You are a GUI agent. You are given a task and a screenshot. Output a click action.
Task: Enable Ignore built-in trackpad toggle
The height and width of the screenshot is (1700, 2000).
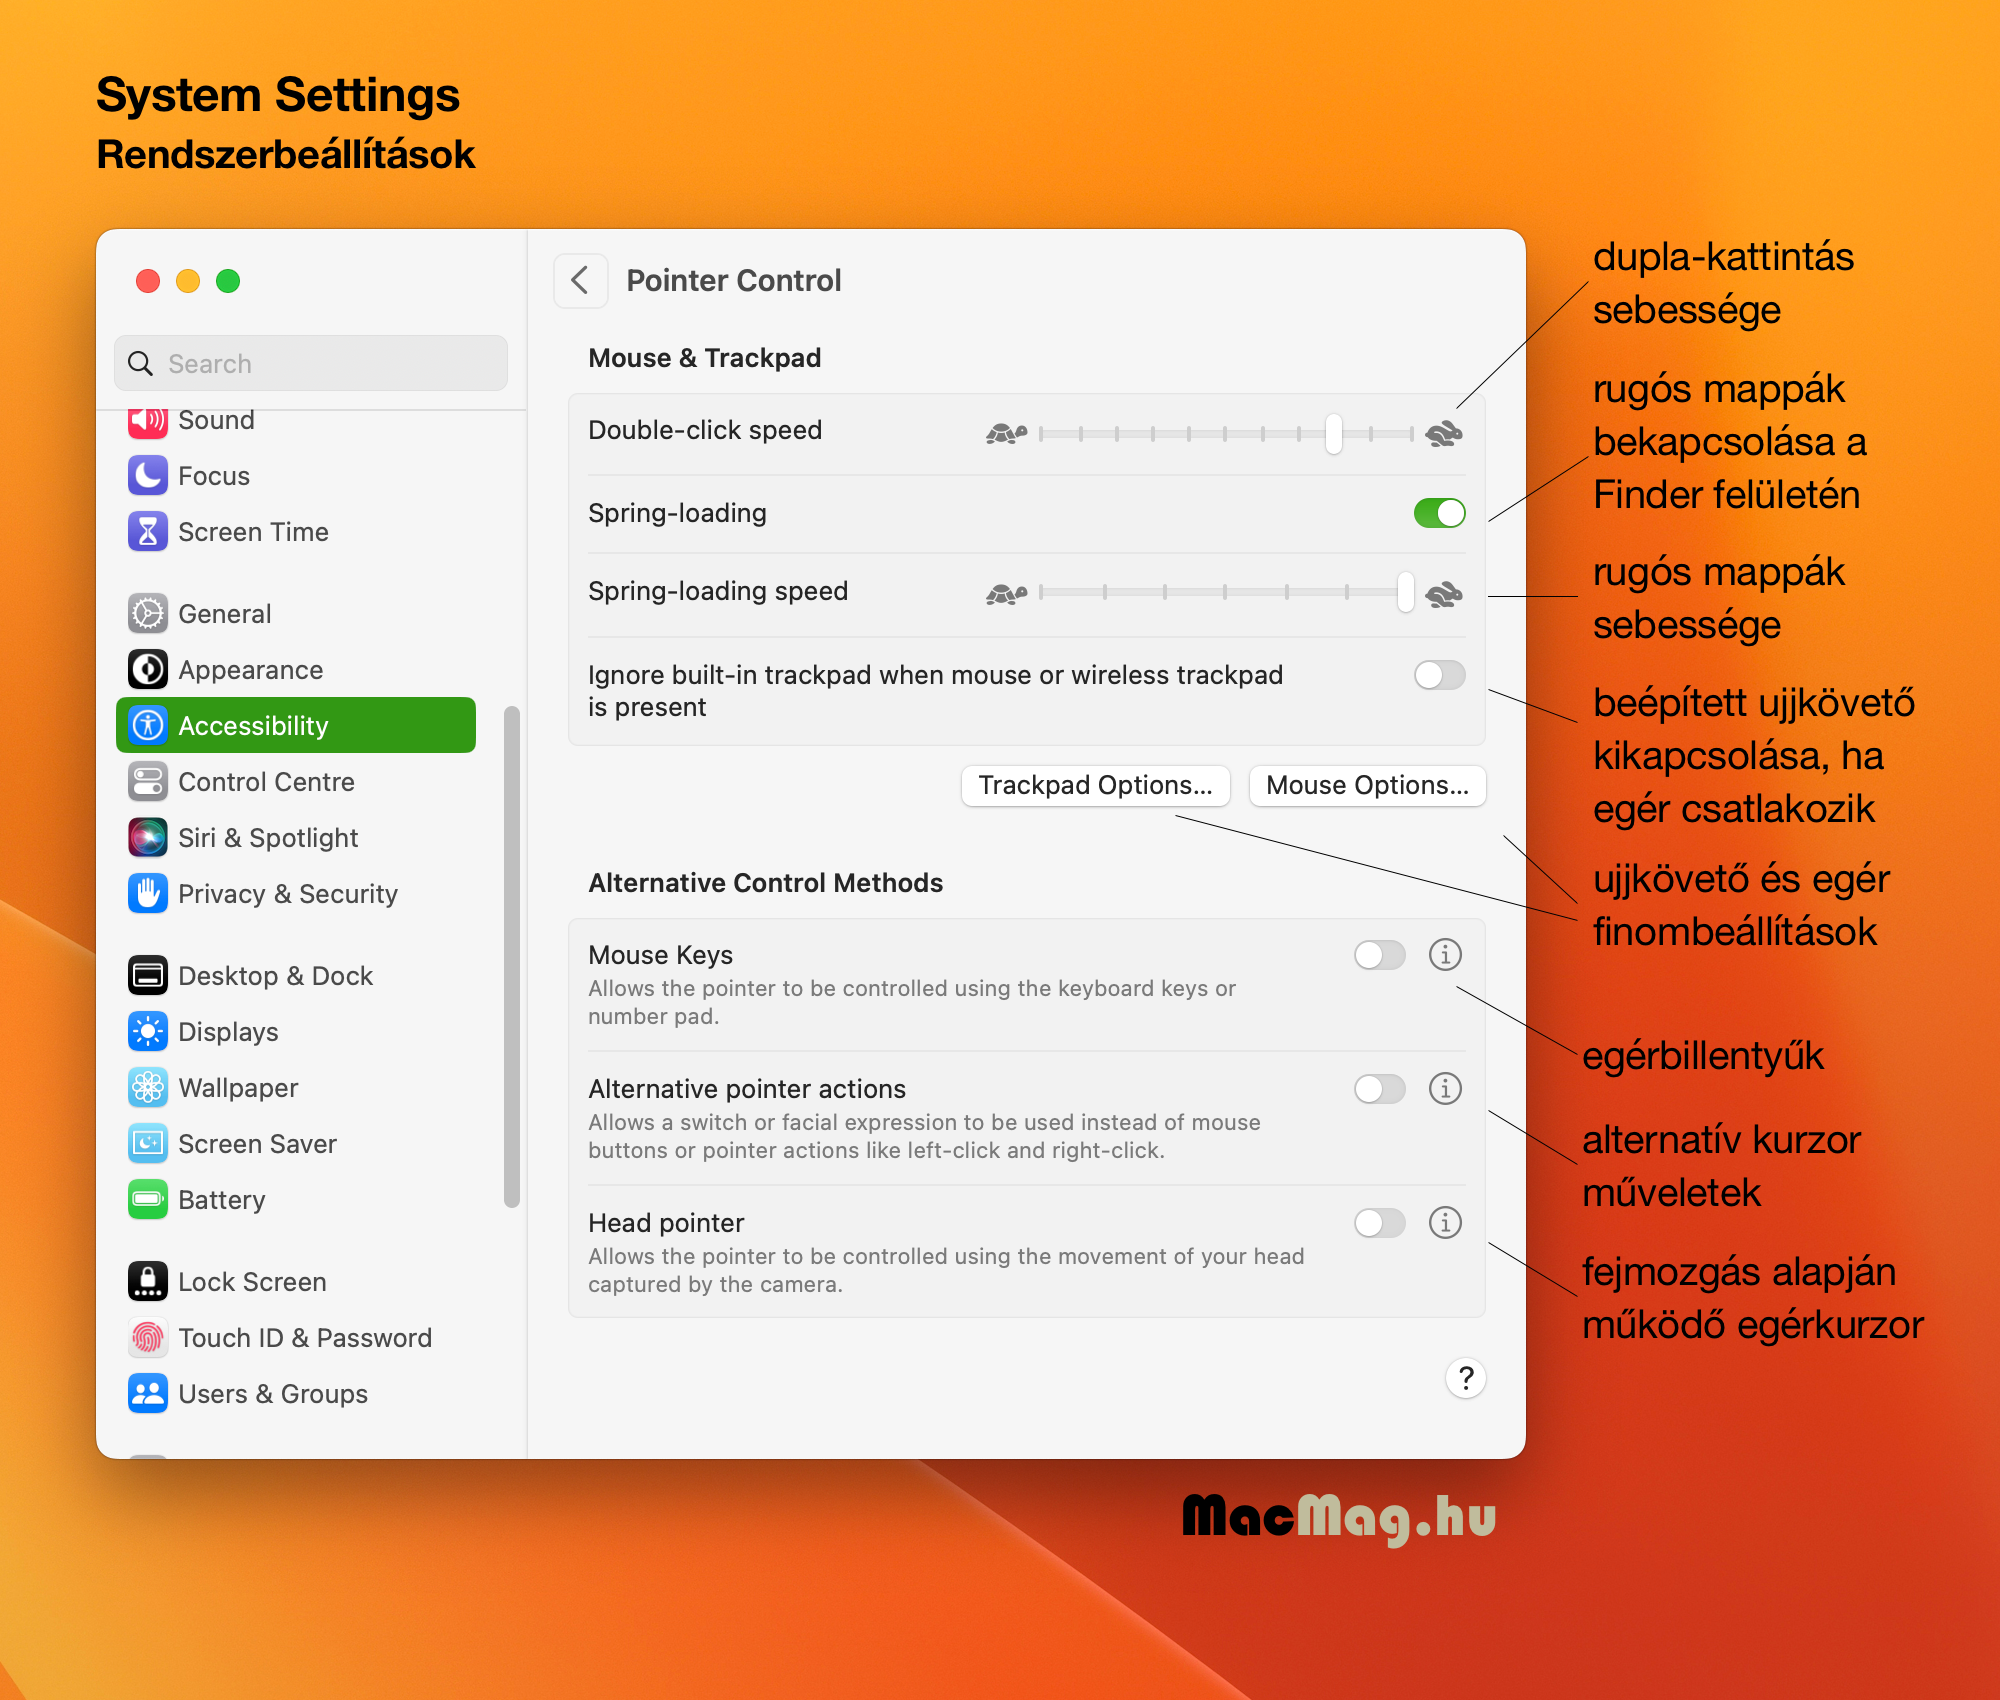(1439, 675)
